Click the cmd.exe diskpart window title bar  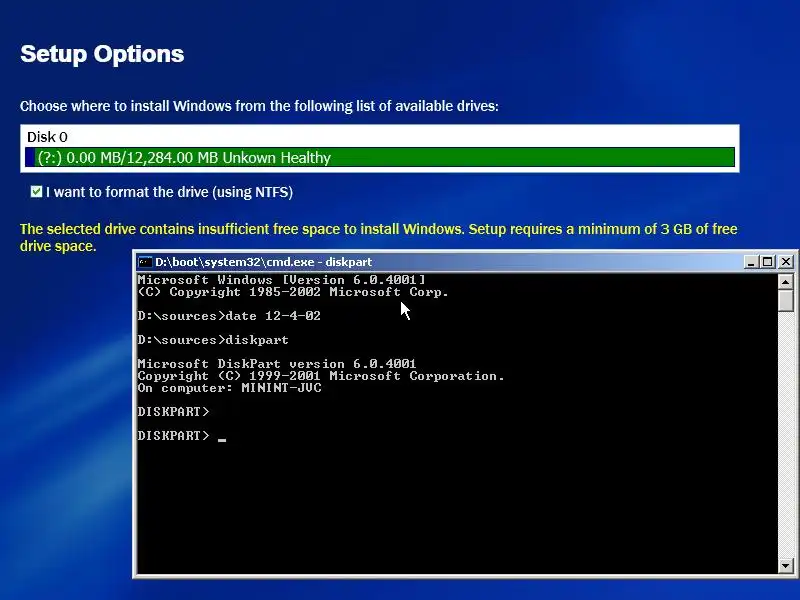tap(439, 262)
